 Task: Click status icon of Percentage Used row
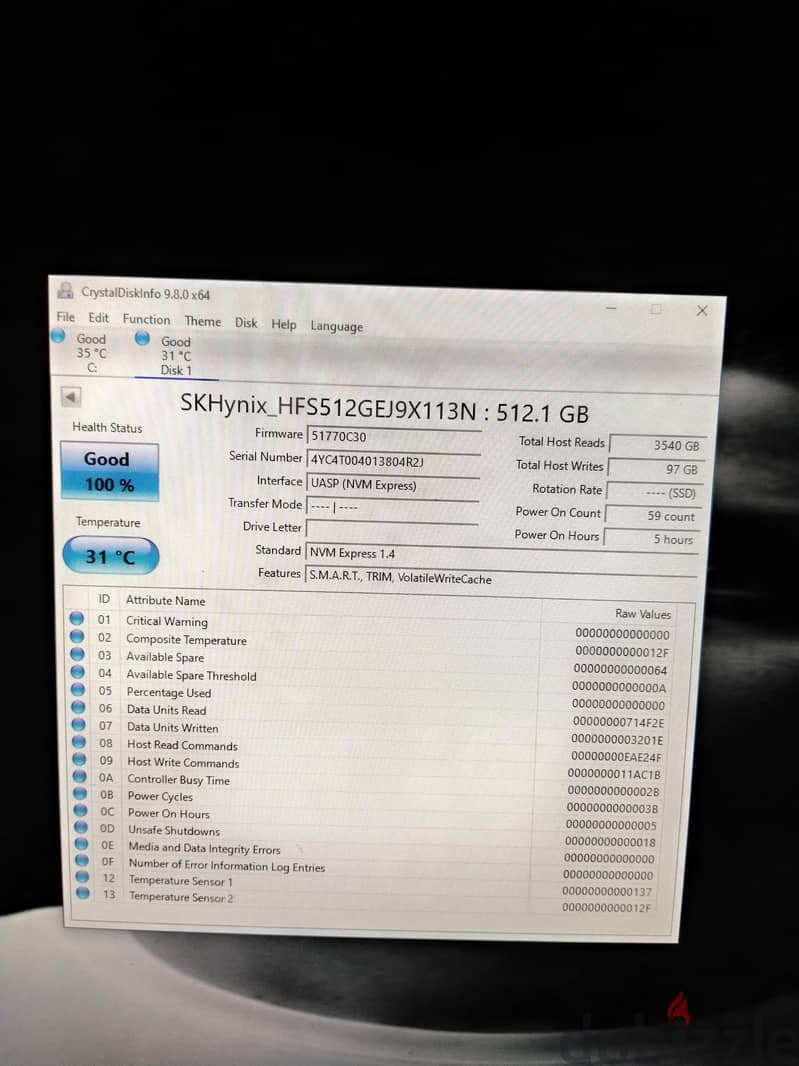[x=78, y=690]
